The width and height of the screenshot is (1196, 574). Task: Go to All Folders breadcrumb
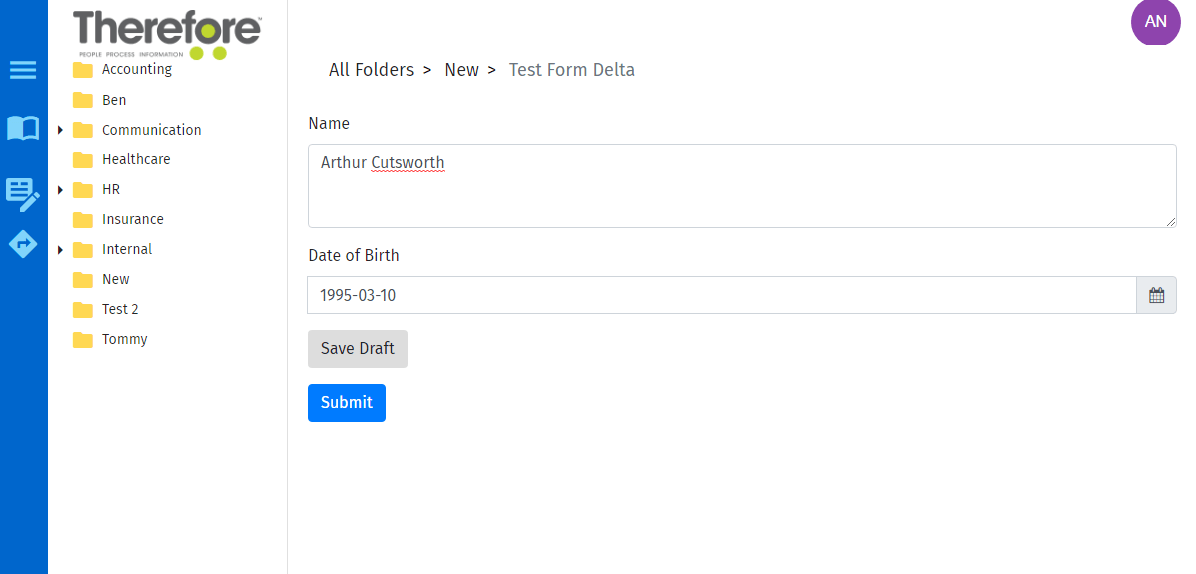point(371,70)
